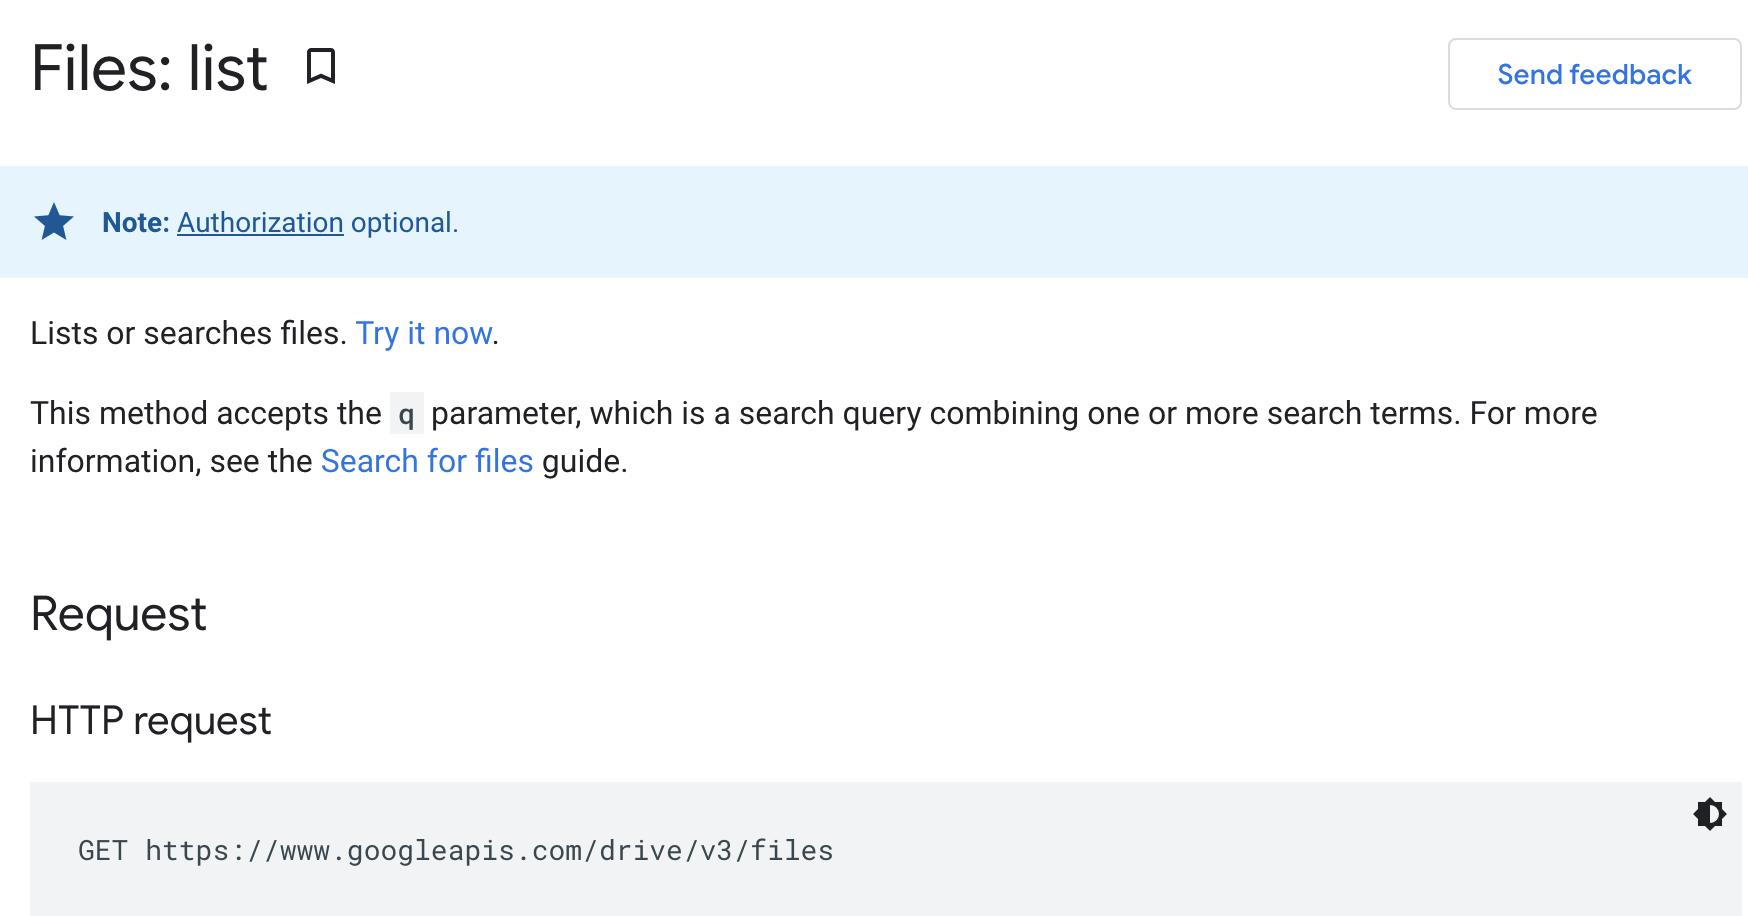Viewport: 1748px width, 916px height.
Task: Click the Files: list page title
Action: pos(148,67)
